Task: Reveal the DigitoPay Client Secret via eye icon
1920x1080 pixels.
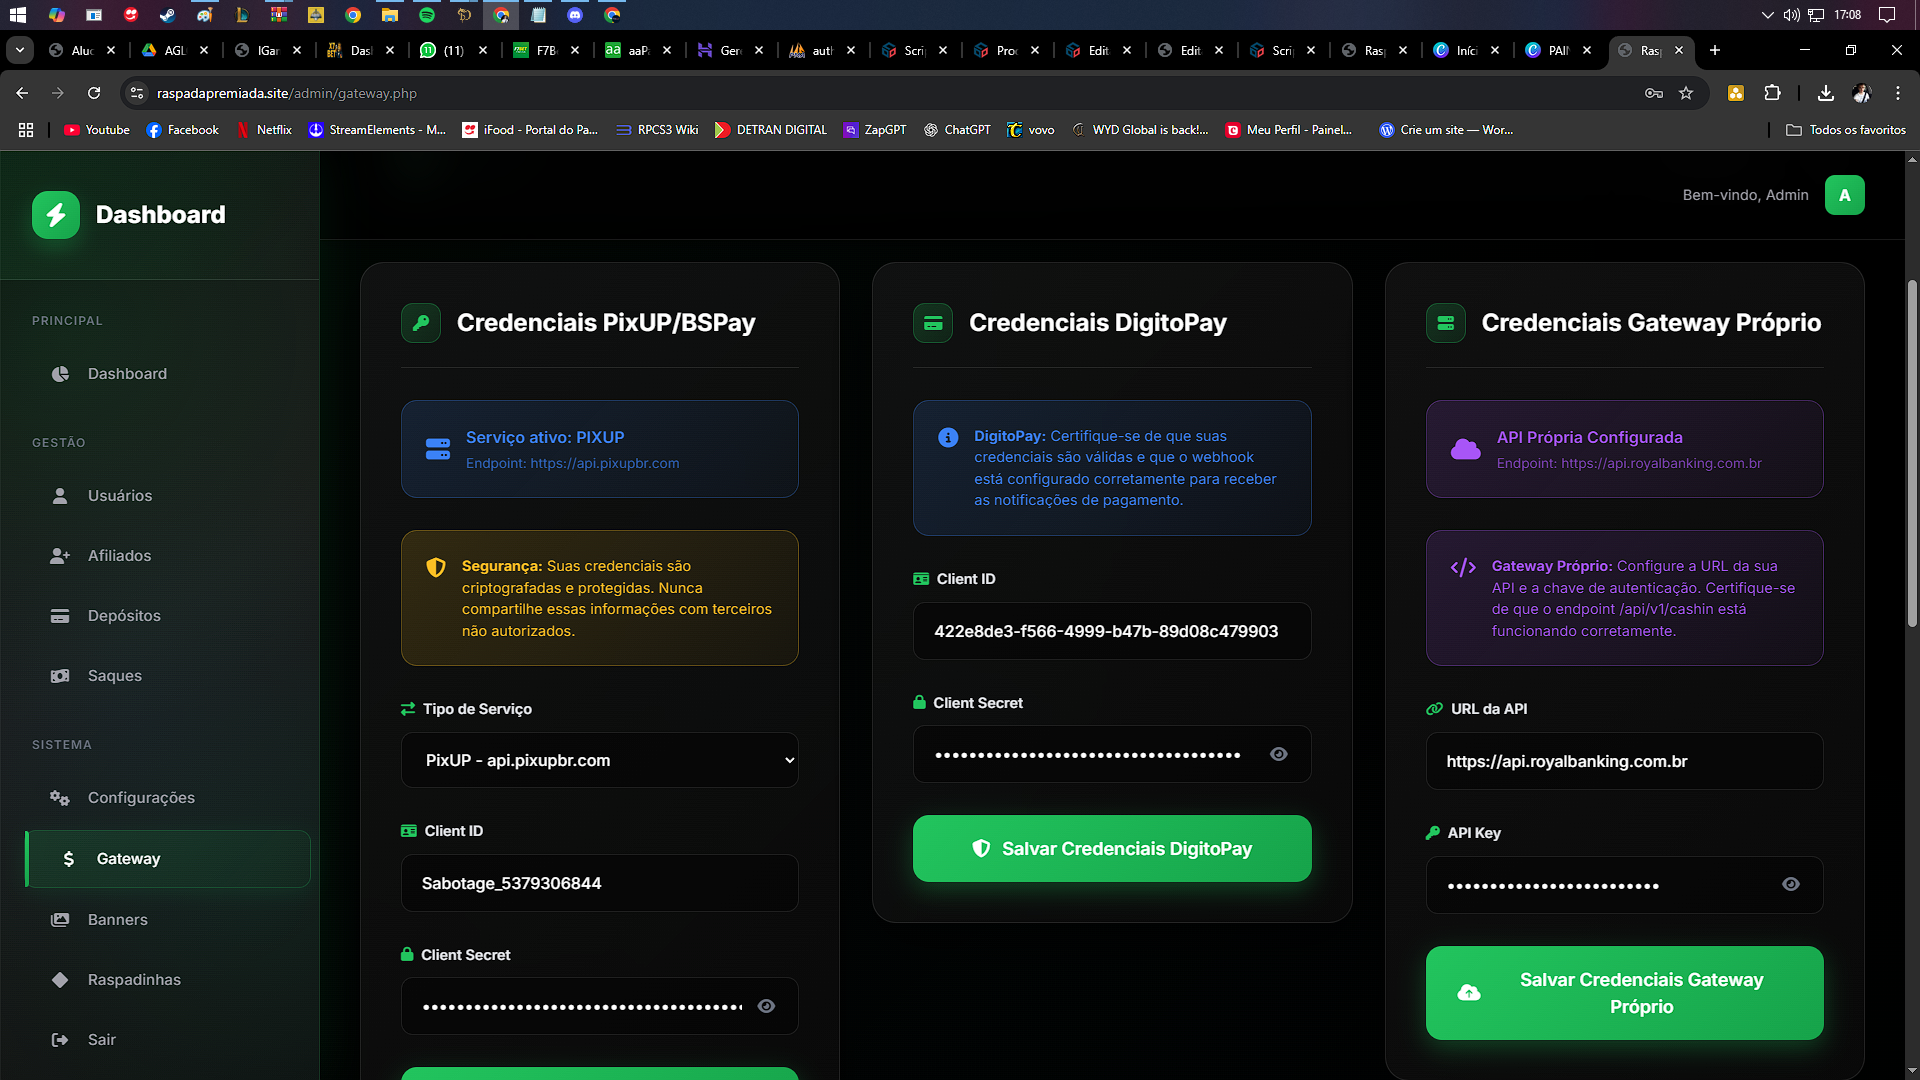Action: (1278, 754)
